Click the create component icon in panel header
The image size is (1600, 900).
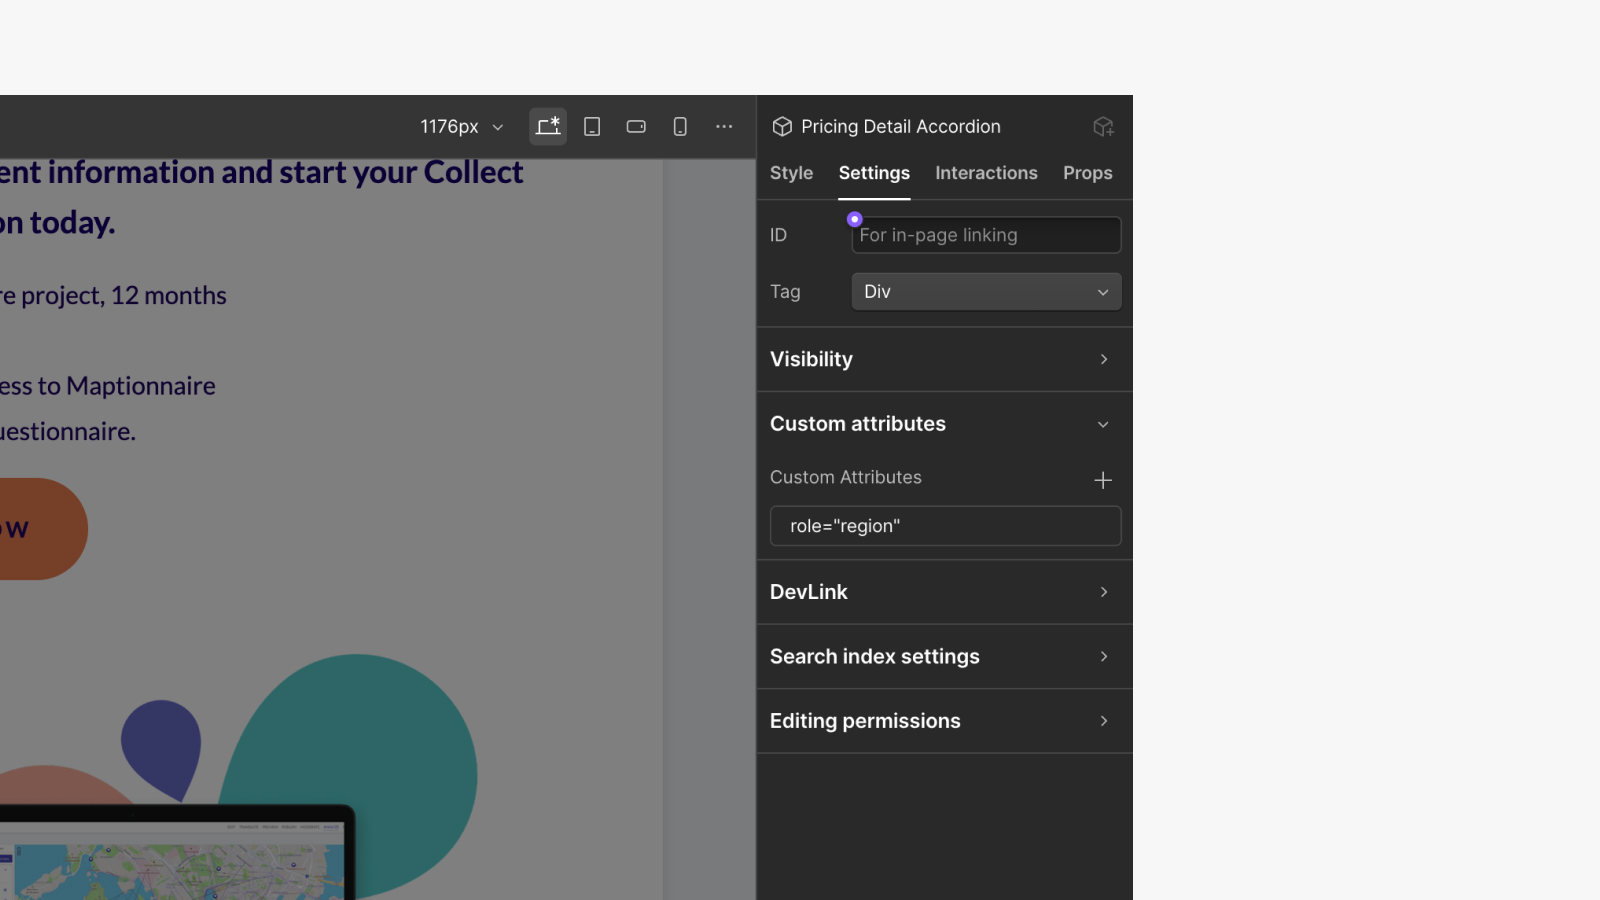(x=1103, y=127)
